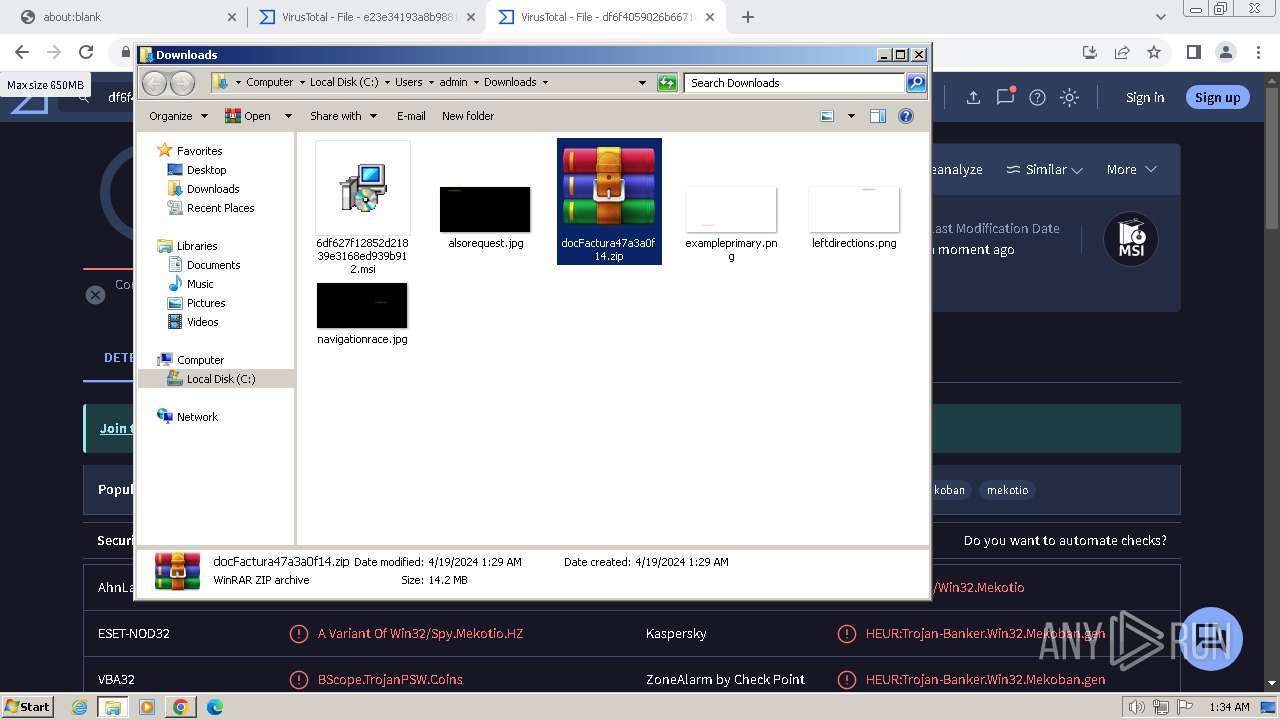
Task: Open Explorer help question mark icon
Action: pos(906,116)
